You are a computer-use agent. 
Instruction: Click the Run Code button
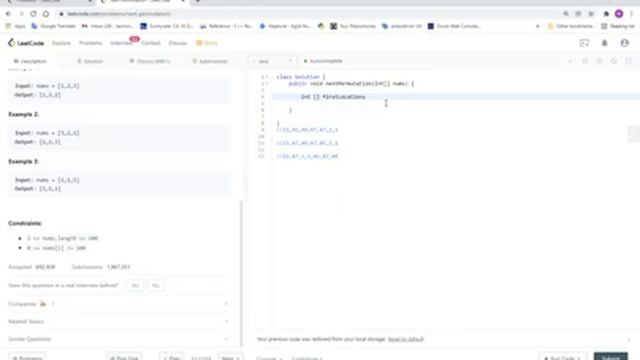tap(563, 358)
